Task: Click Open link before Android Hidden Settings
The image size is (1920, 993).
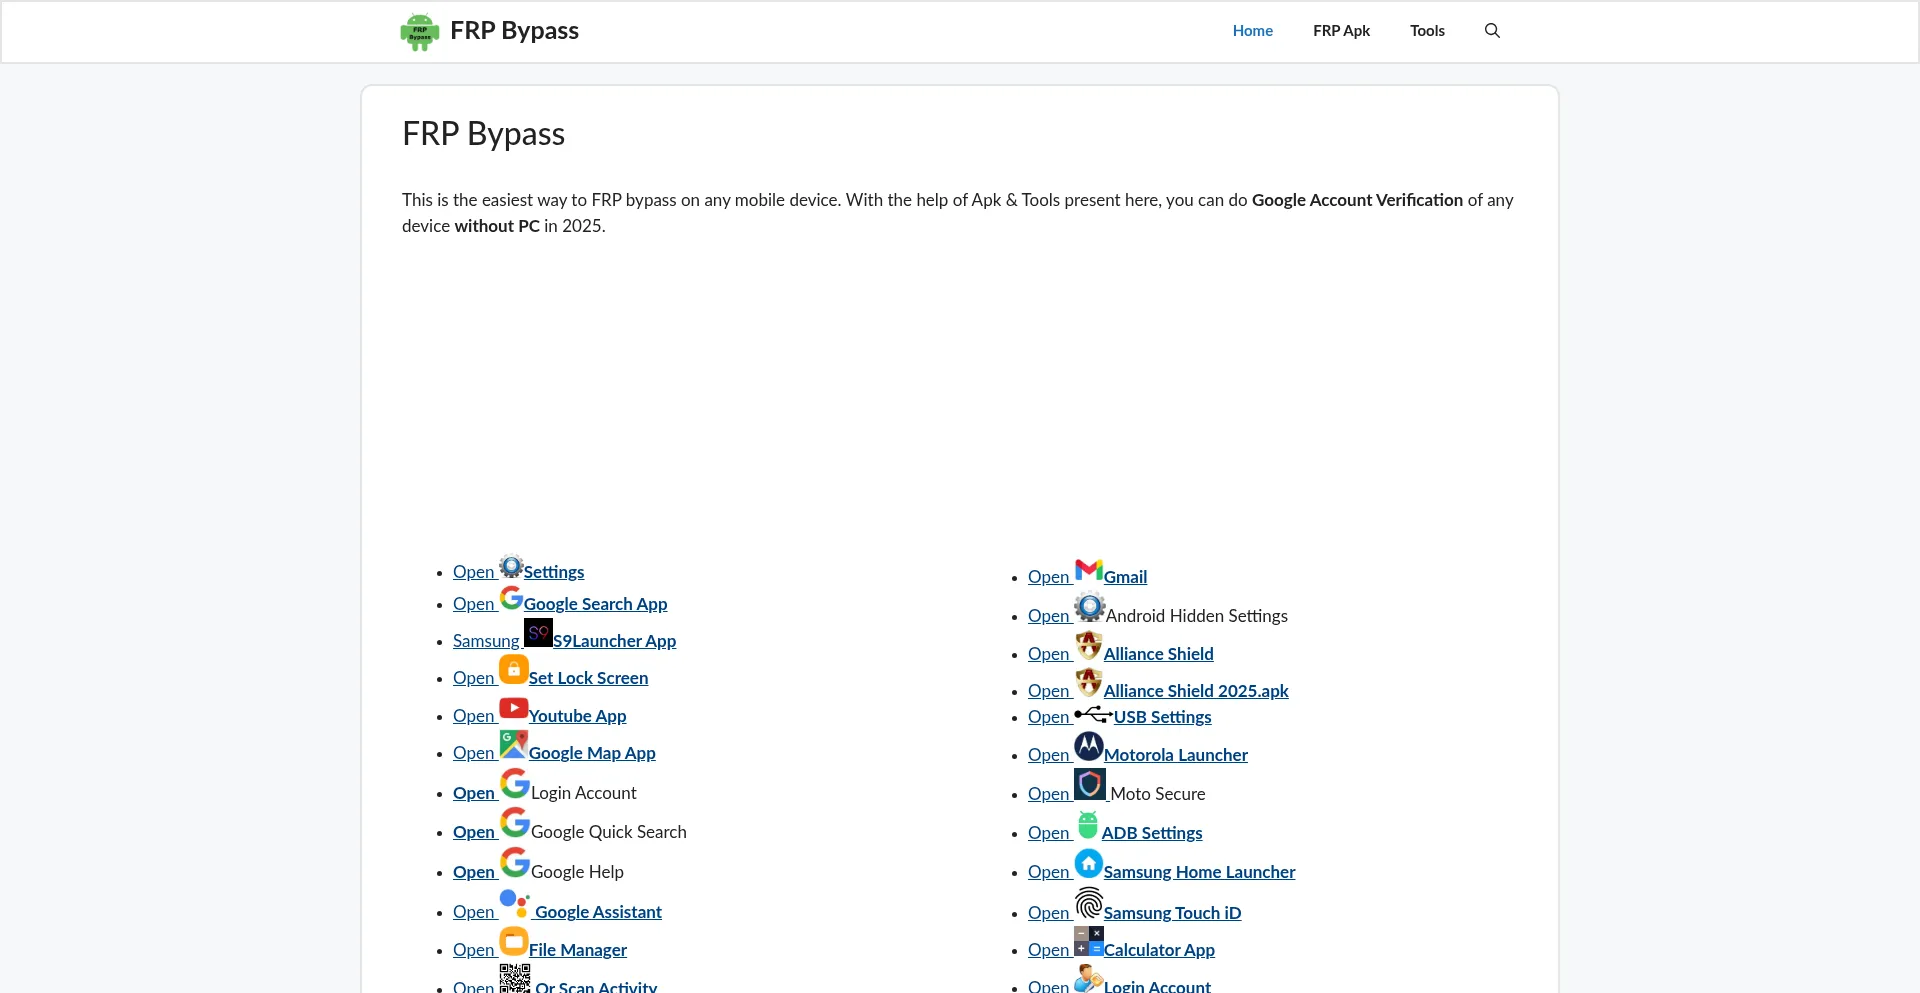Action: pyautogui.click(x=1049, y=616)
